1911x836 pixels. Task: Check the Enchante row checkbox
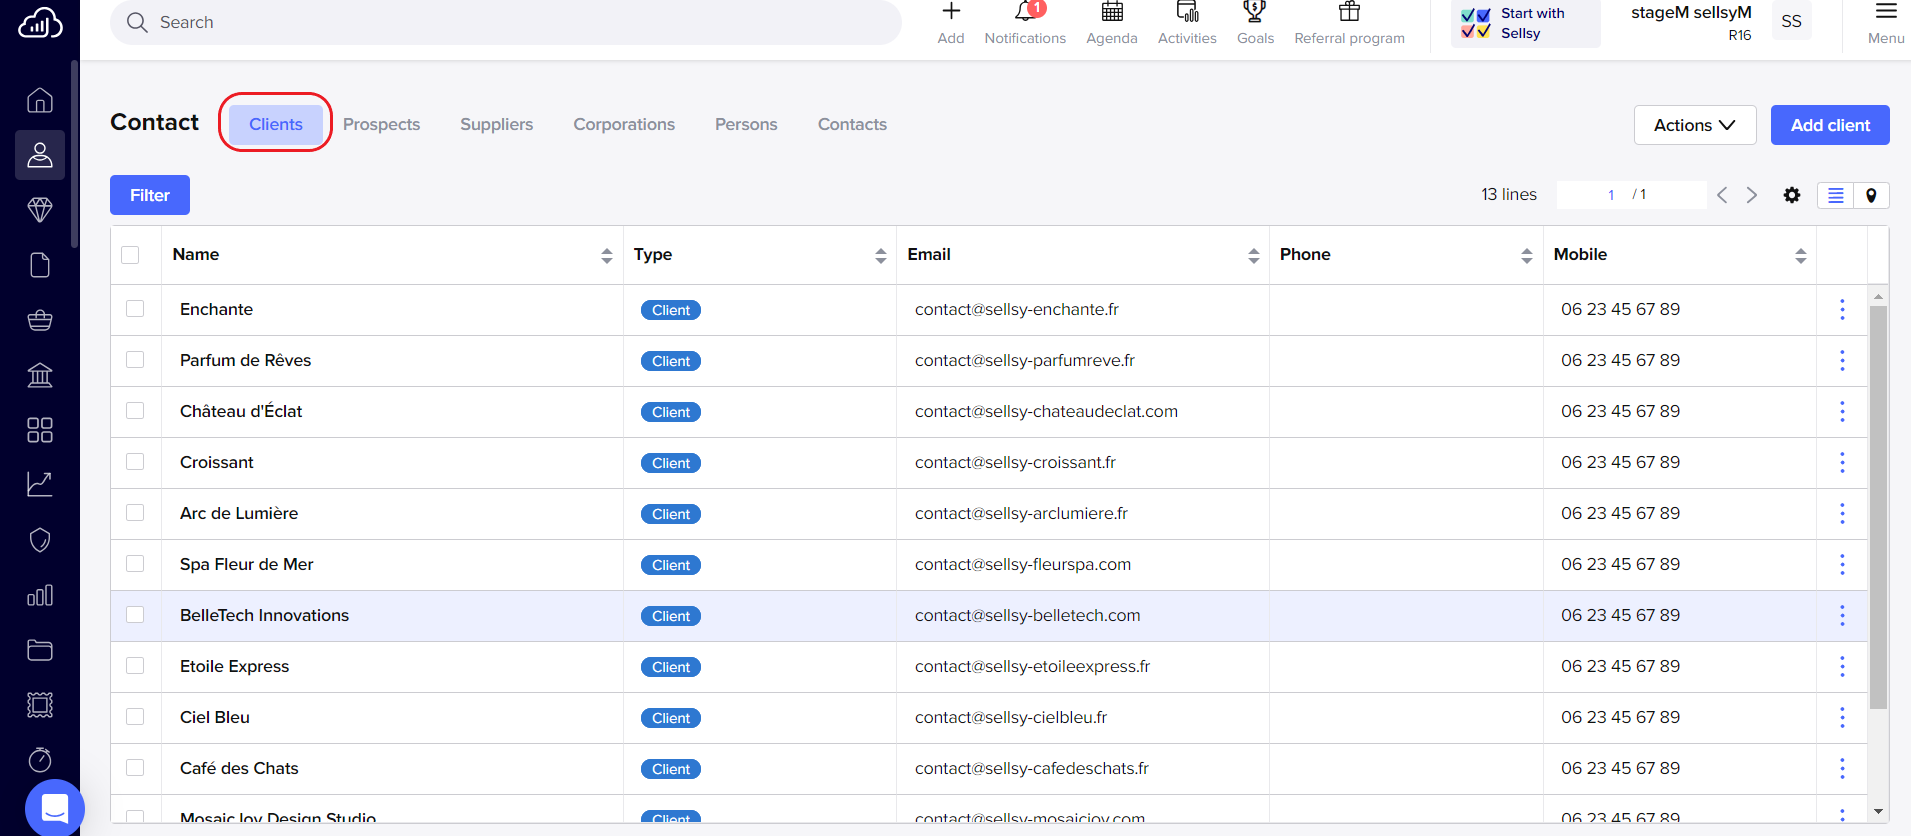(135, 309)
